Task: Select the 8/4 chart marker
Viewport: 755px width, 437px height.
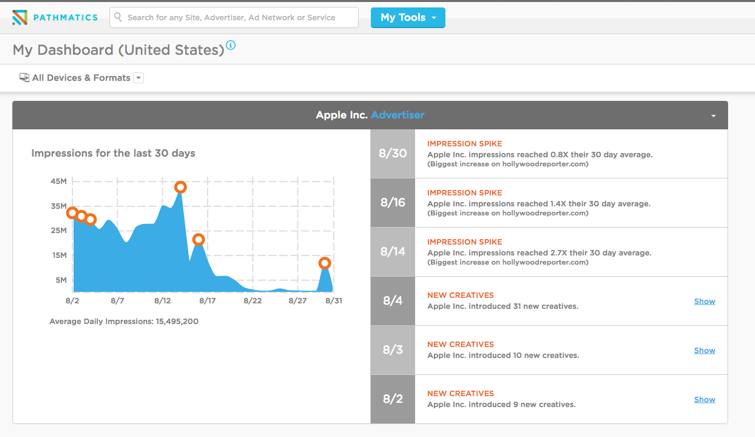Action: [91, 220]
